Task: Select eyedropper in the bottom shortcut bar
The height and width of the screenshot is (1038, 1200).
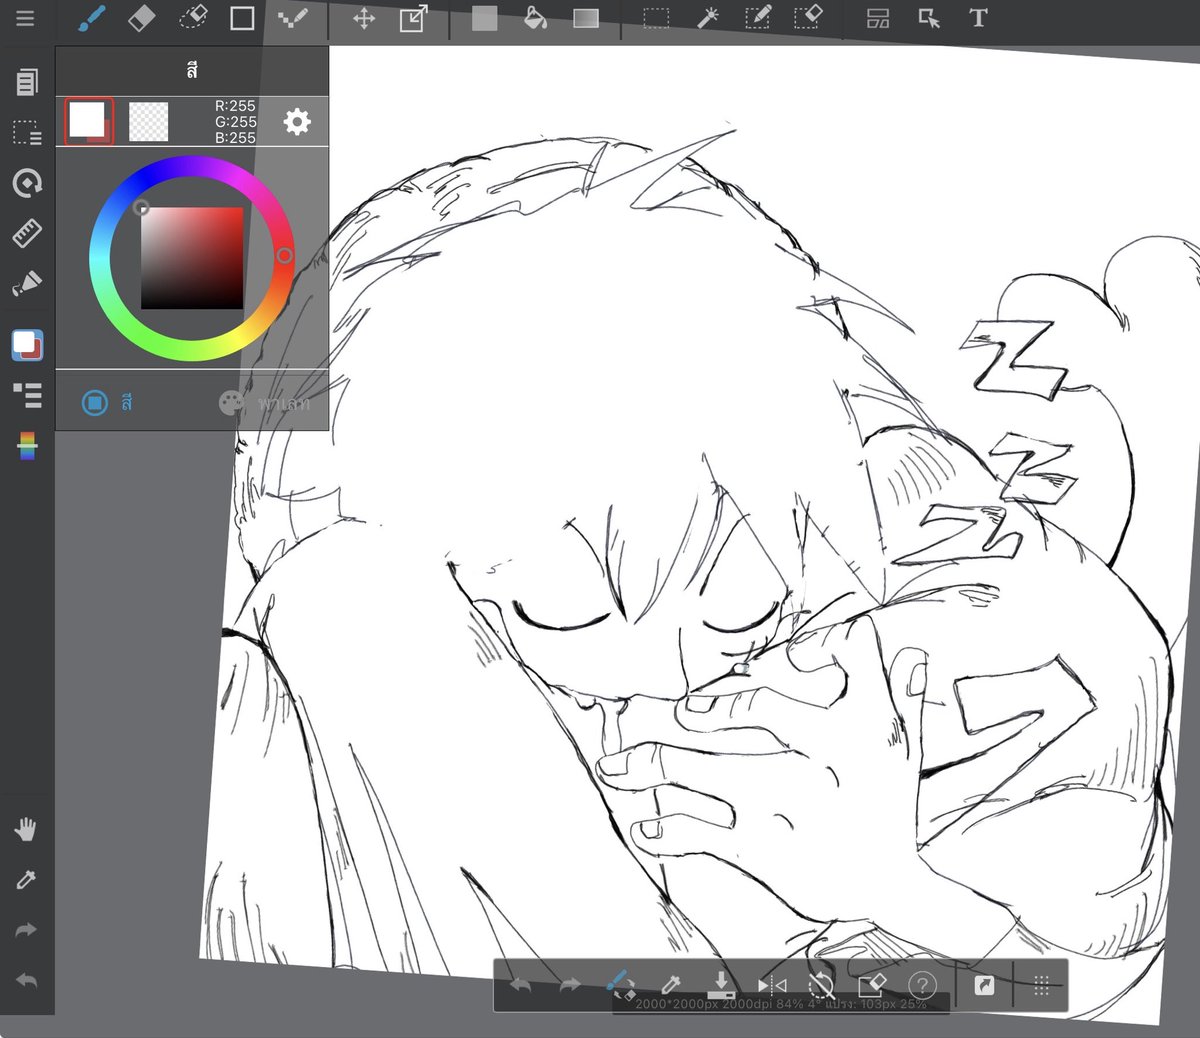Action: [x=670, y=985]
